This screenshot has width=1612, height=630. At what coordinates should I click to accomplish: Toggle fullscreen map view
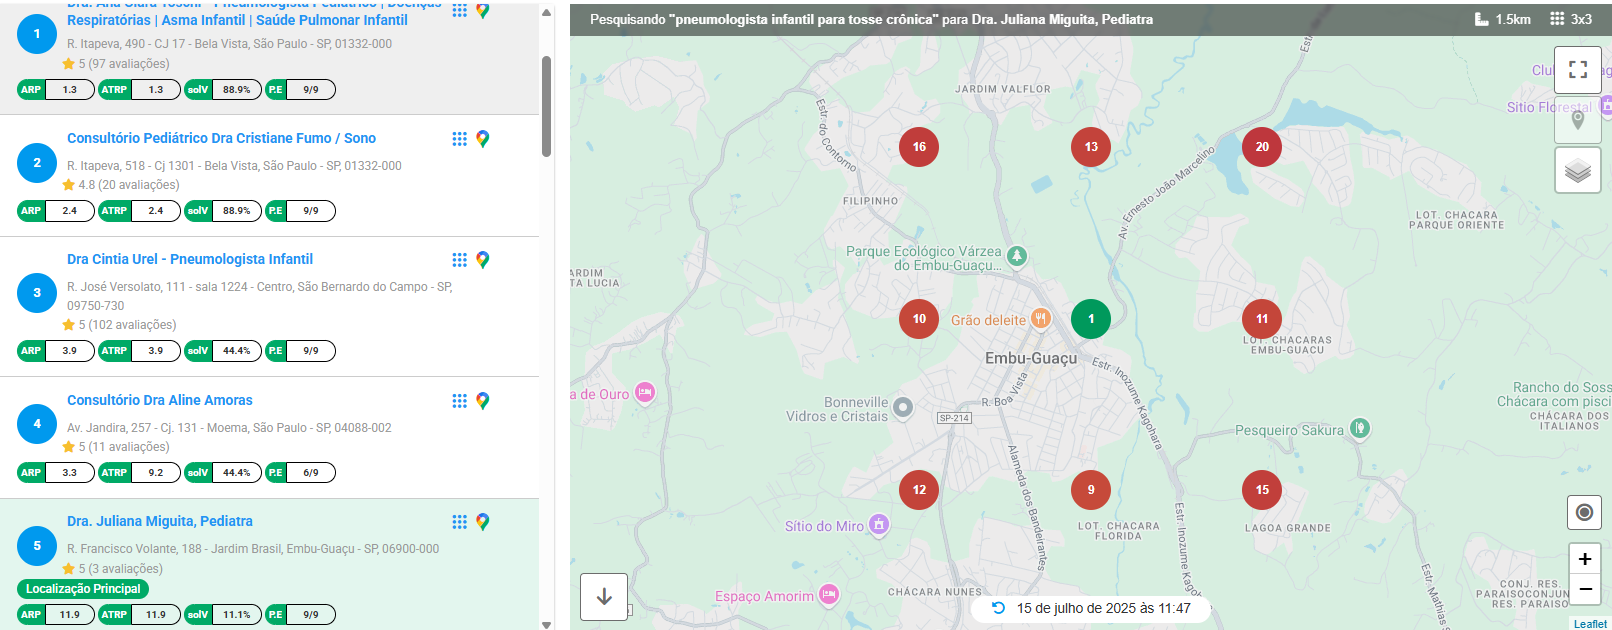pos(1577,69)
